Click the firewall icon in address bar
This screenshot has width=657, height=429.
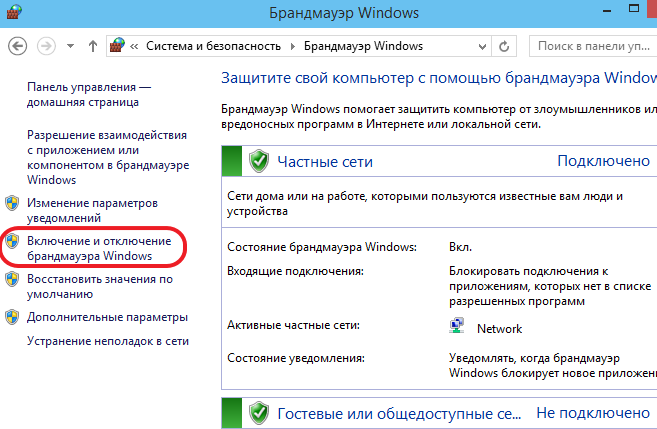[x=118, y=45]
